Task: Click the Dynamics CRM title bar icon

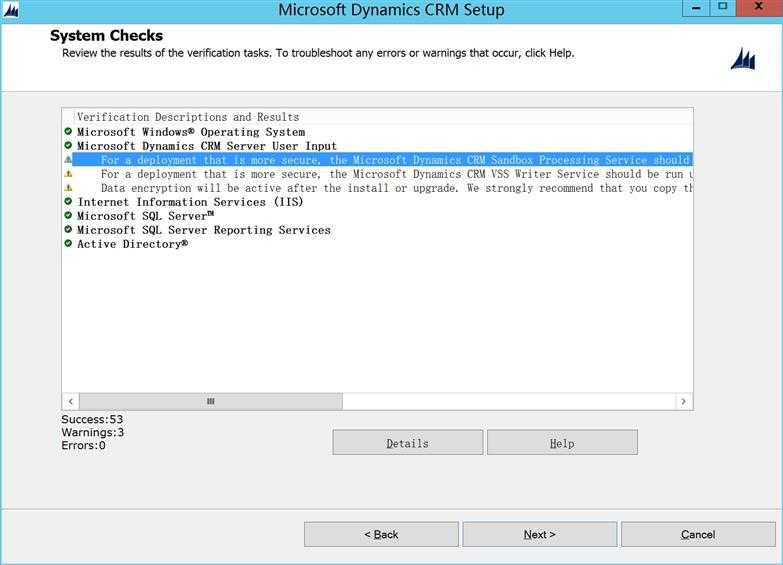Action: click(11, 9)
